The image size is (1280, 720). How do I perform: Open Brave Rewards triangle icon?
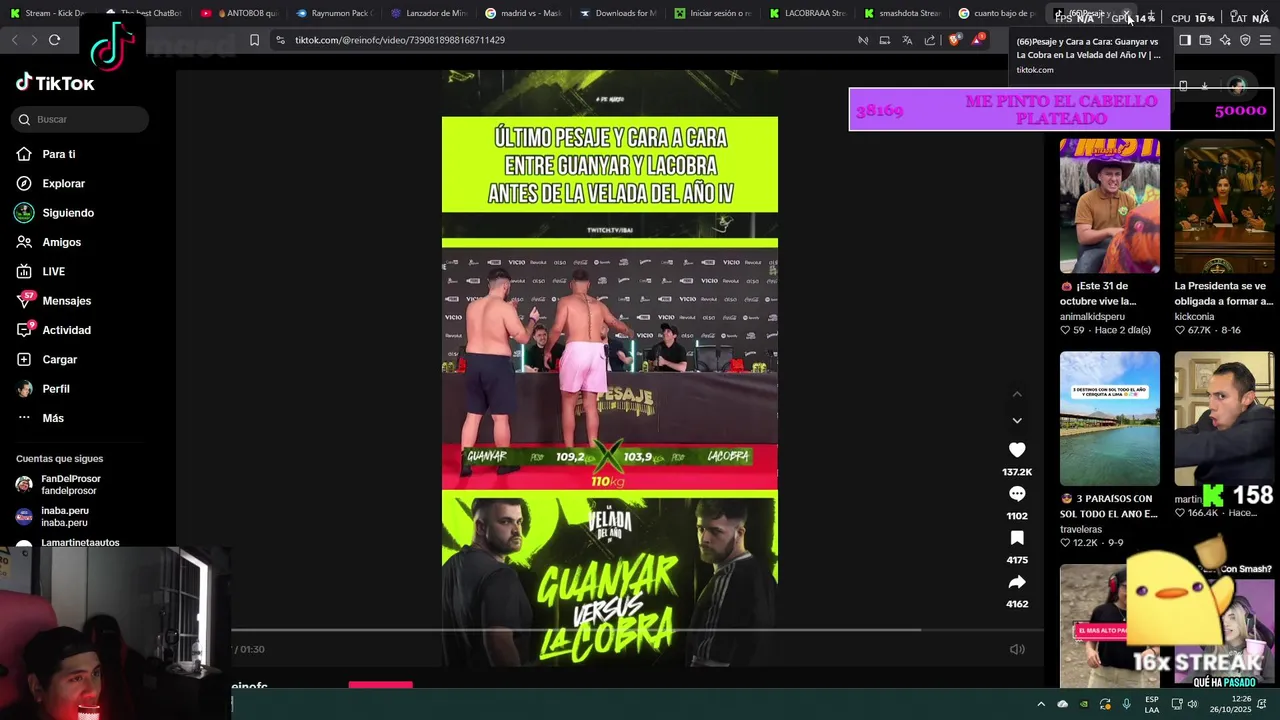click(x=977, y=40)
